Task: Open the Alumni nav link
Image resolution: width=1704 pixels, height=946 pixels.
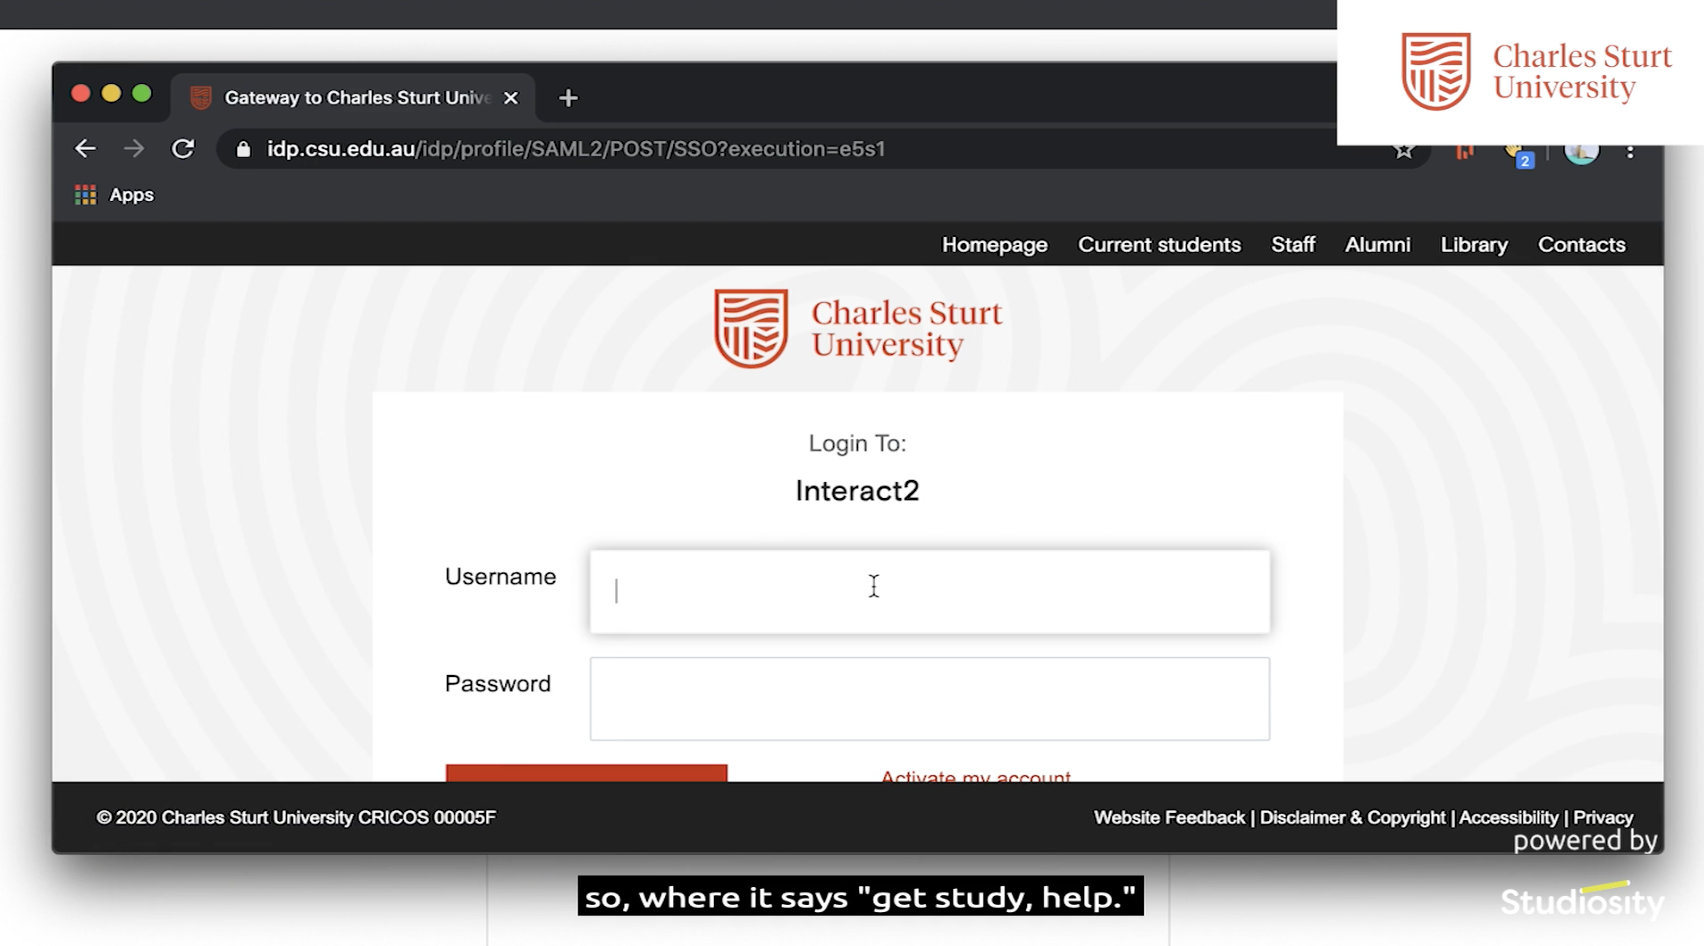Action: tap(1377, 245)
